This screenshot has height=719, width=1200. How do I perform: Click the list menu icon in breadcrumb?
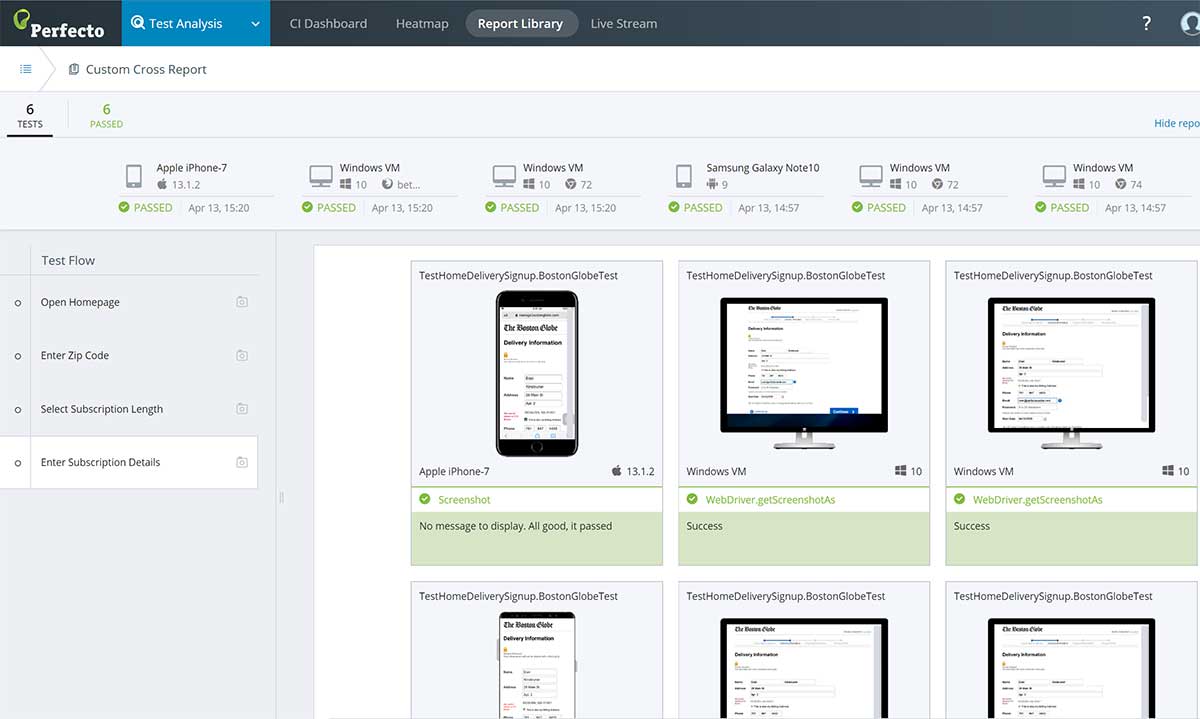pos(26,69)
